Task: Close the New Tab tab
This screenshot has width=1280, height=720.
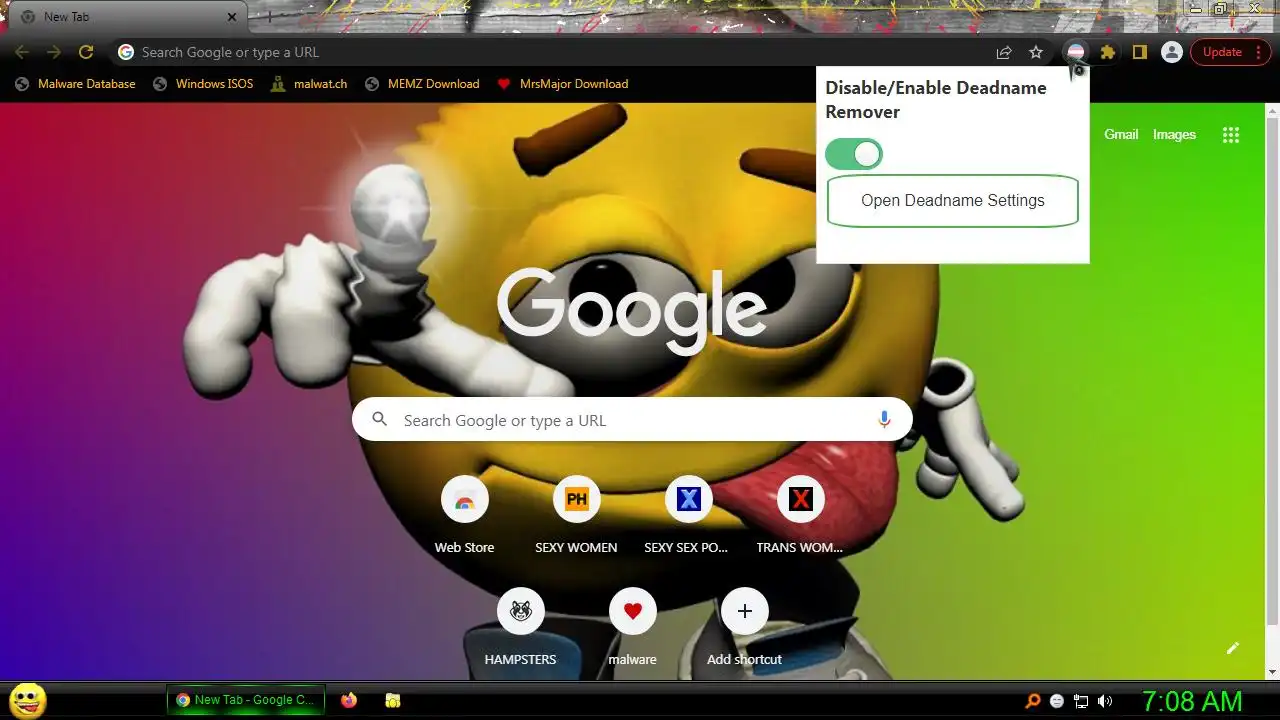Action: [232, 17]
